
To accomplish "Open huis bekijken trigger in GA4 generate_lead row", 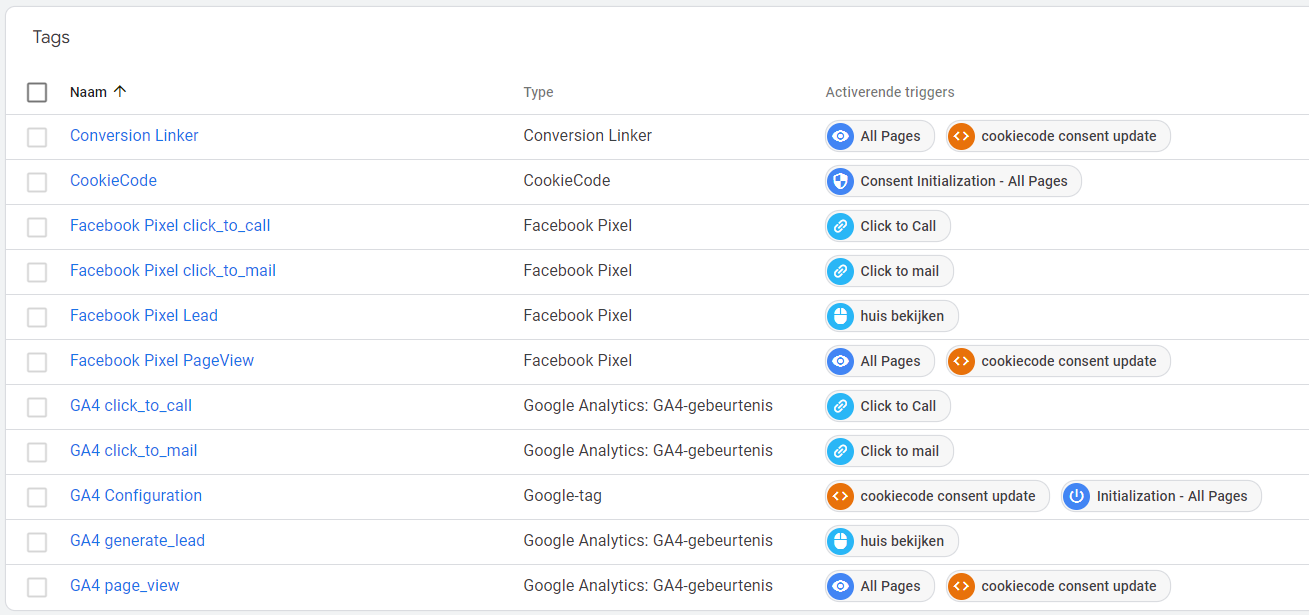I will click(892, 541).
